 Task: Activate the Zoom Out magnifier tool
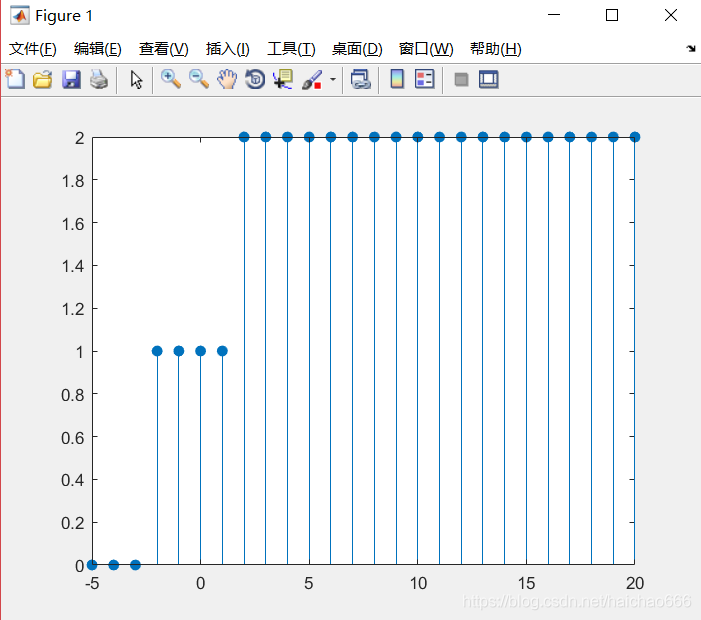pos(198,80)
